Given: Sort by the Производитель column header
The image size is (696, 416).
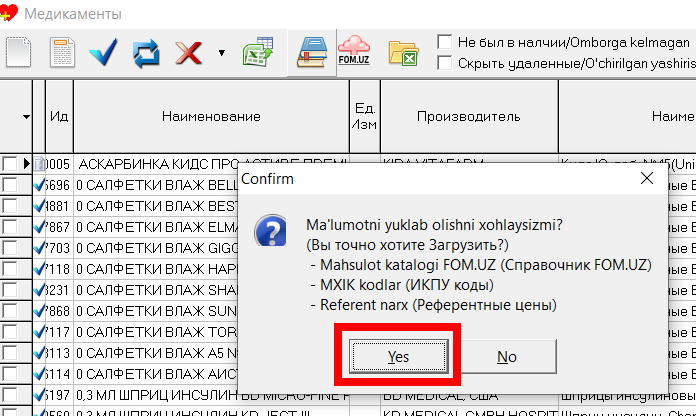Looking at the screenshot, I should click(469, 116).
